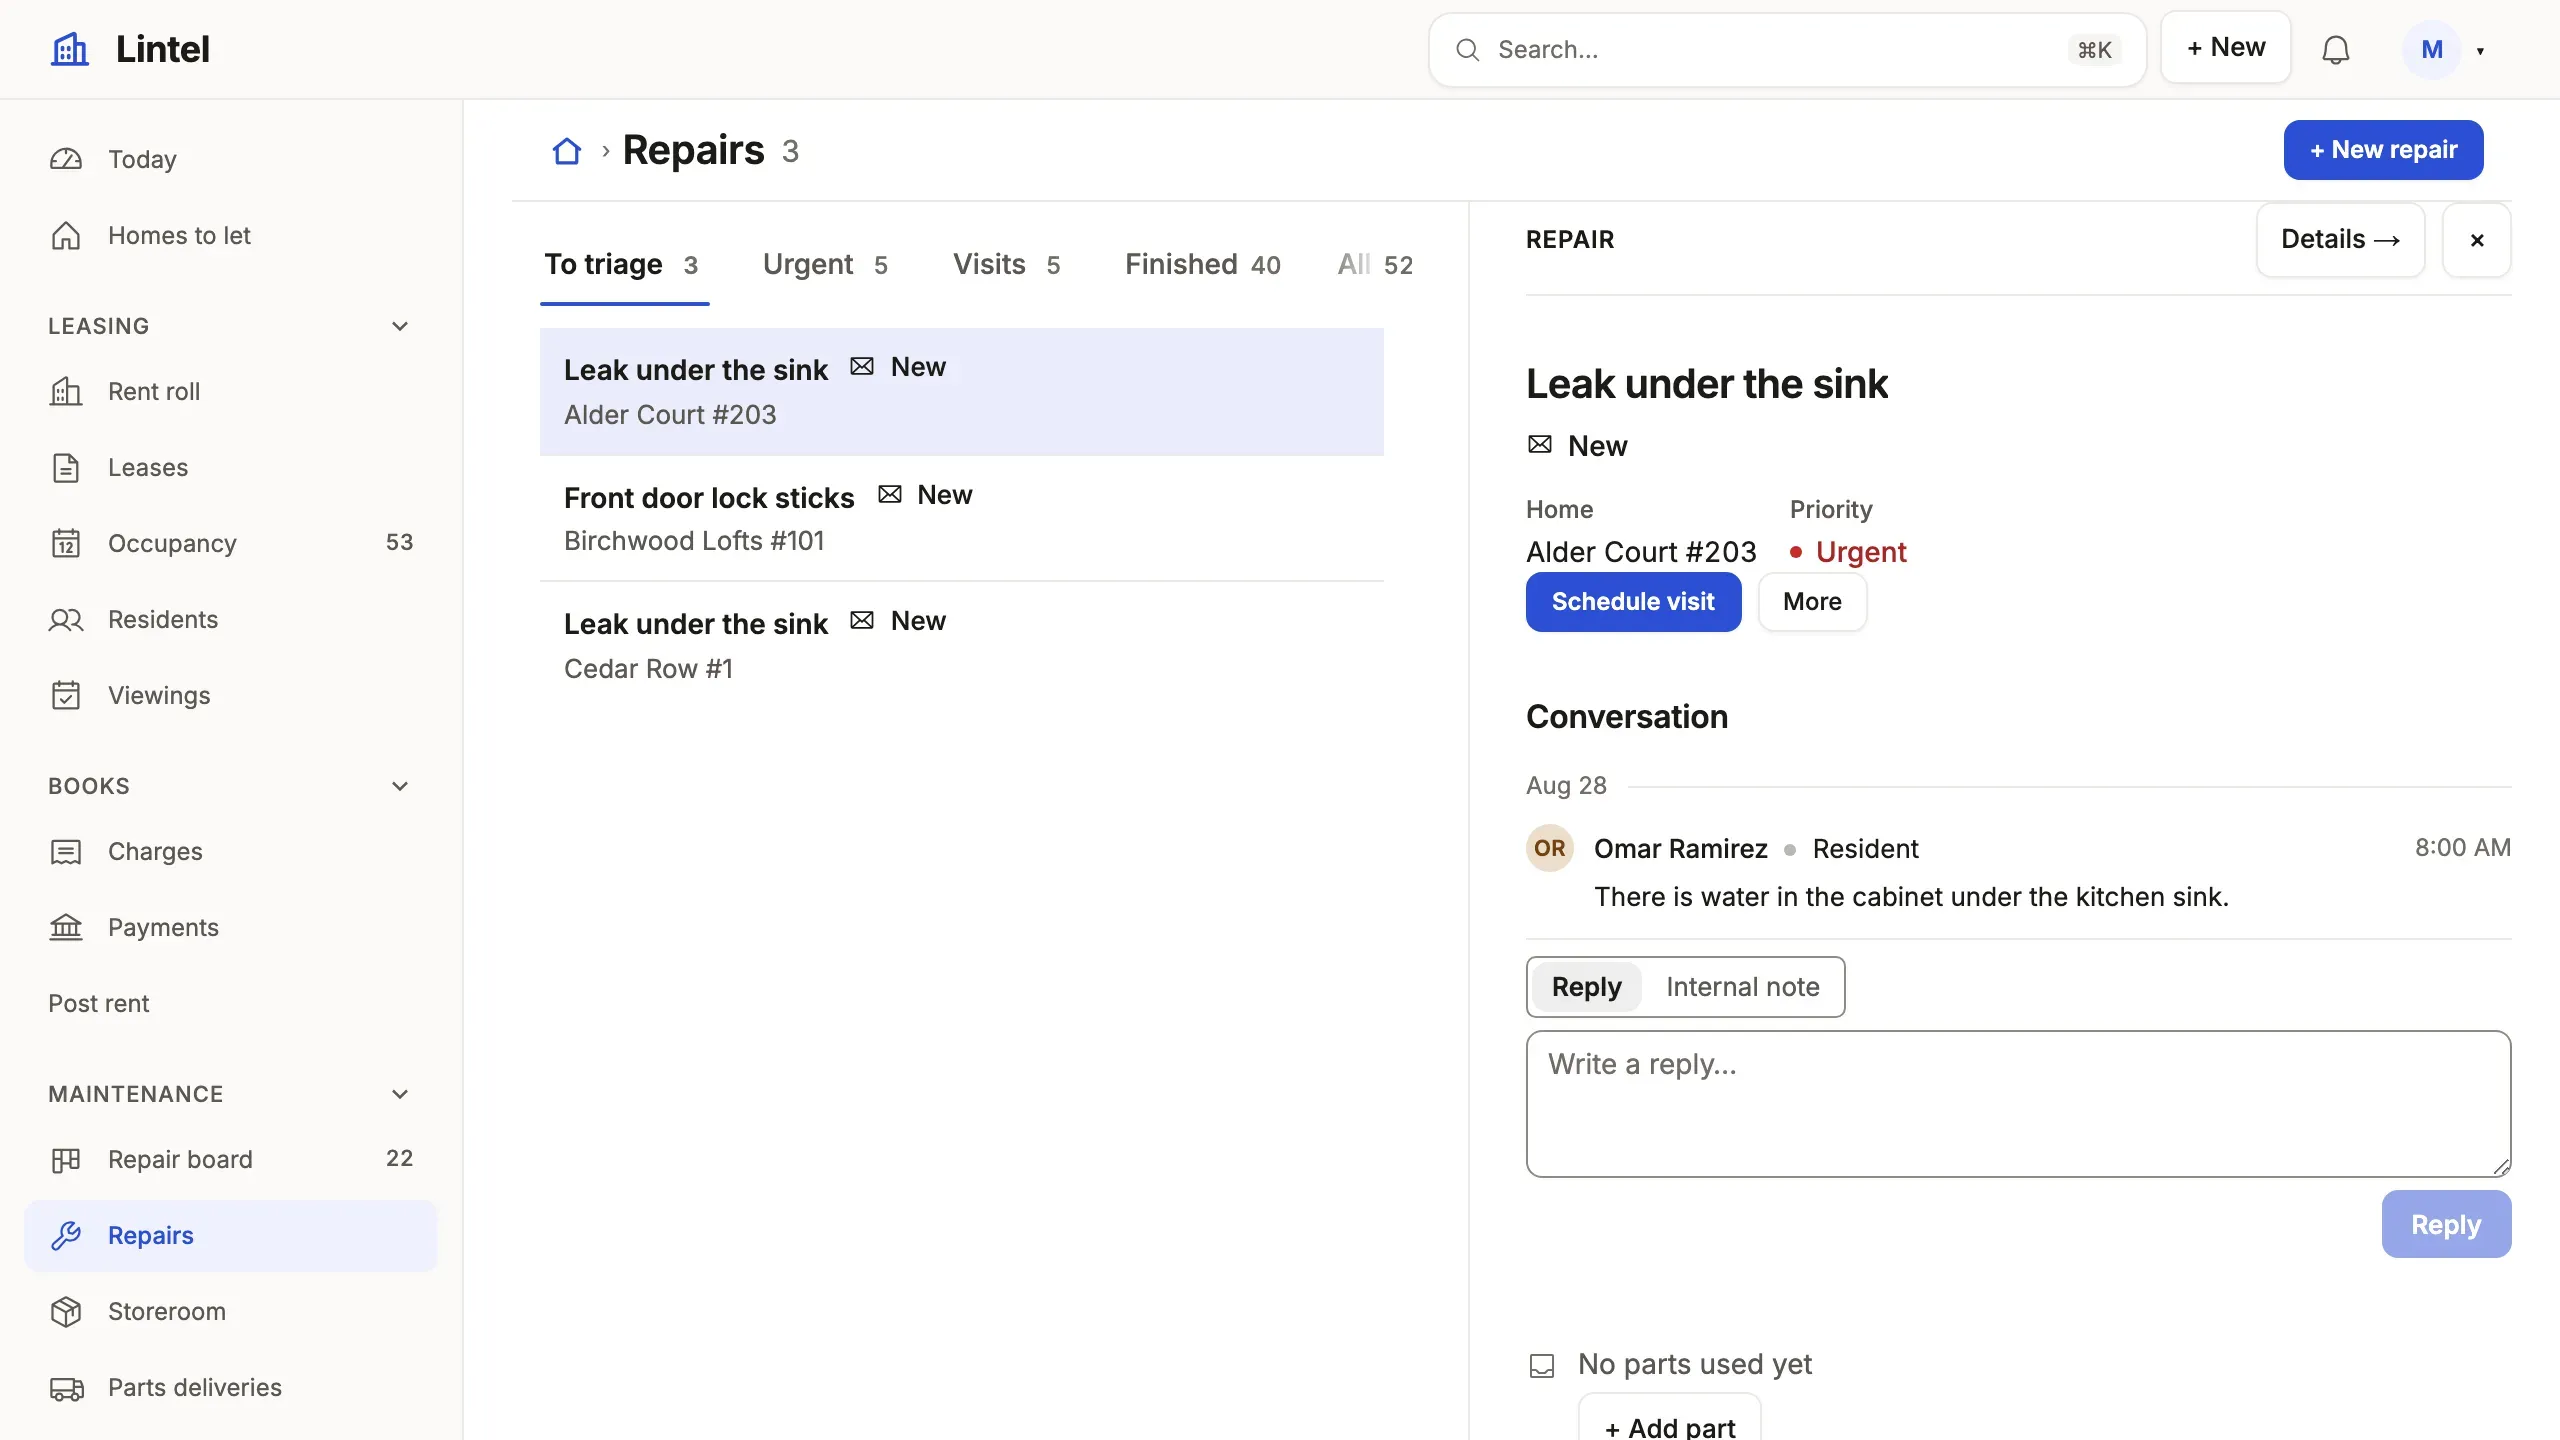Click the Payments bank icon
The width and height of the screenshot is (2560, 1440).
coord(66,927)
